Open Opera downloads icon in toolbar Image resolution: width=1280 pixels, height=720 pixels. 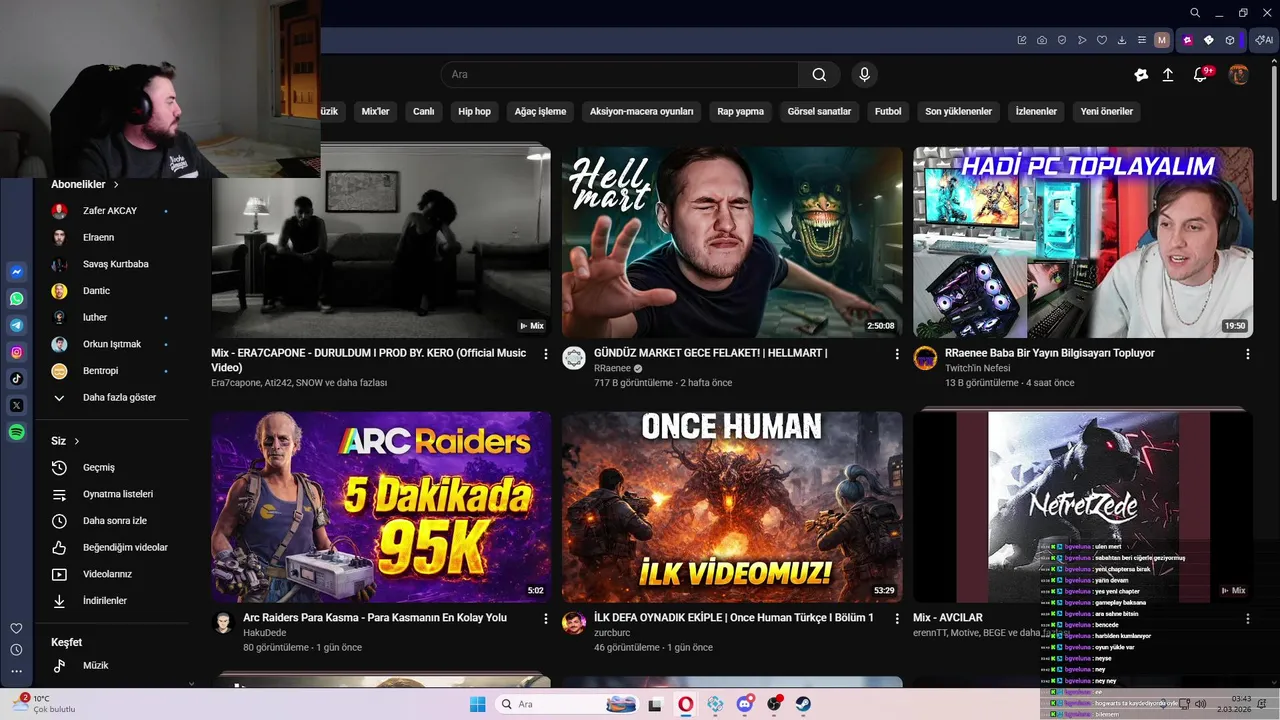tap(1122, 40)
